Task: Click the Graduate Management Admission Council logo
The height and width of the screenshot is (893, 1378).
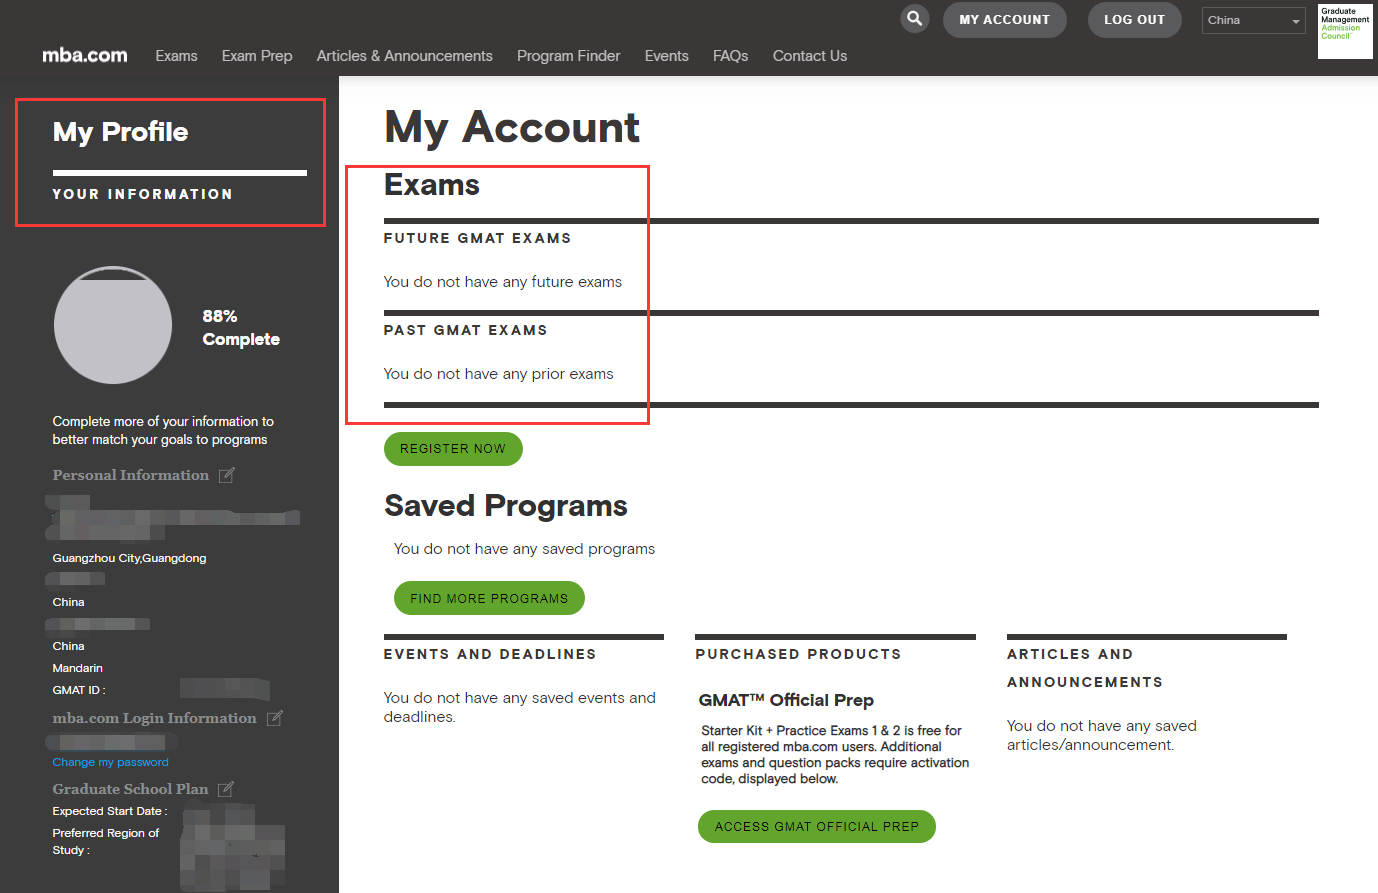Action: (x=1345, y=31)
